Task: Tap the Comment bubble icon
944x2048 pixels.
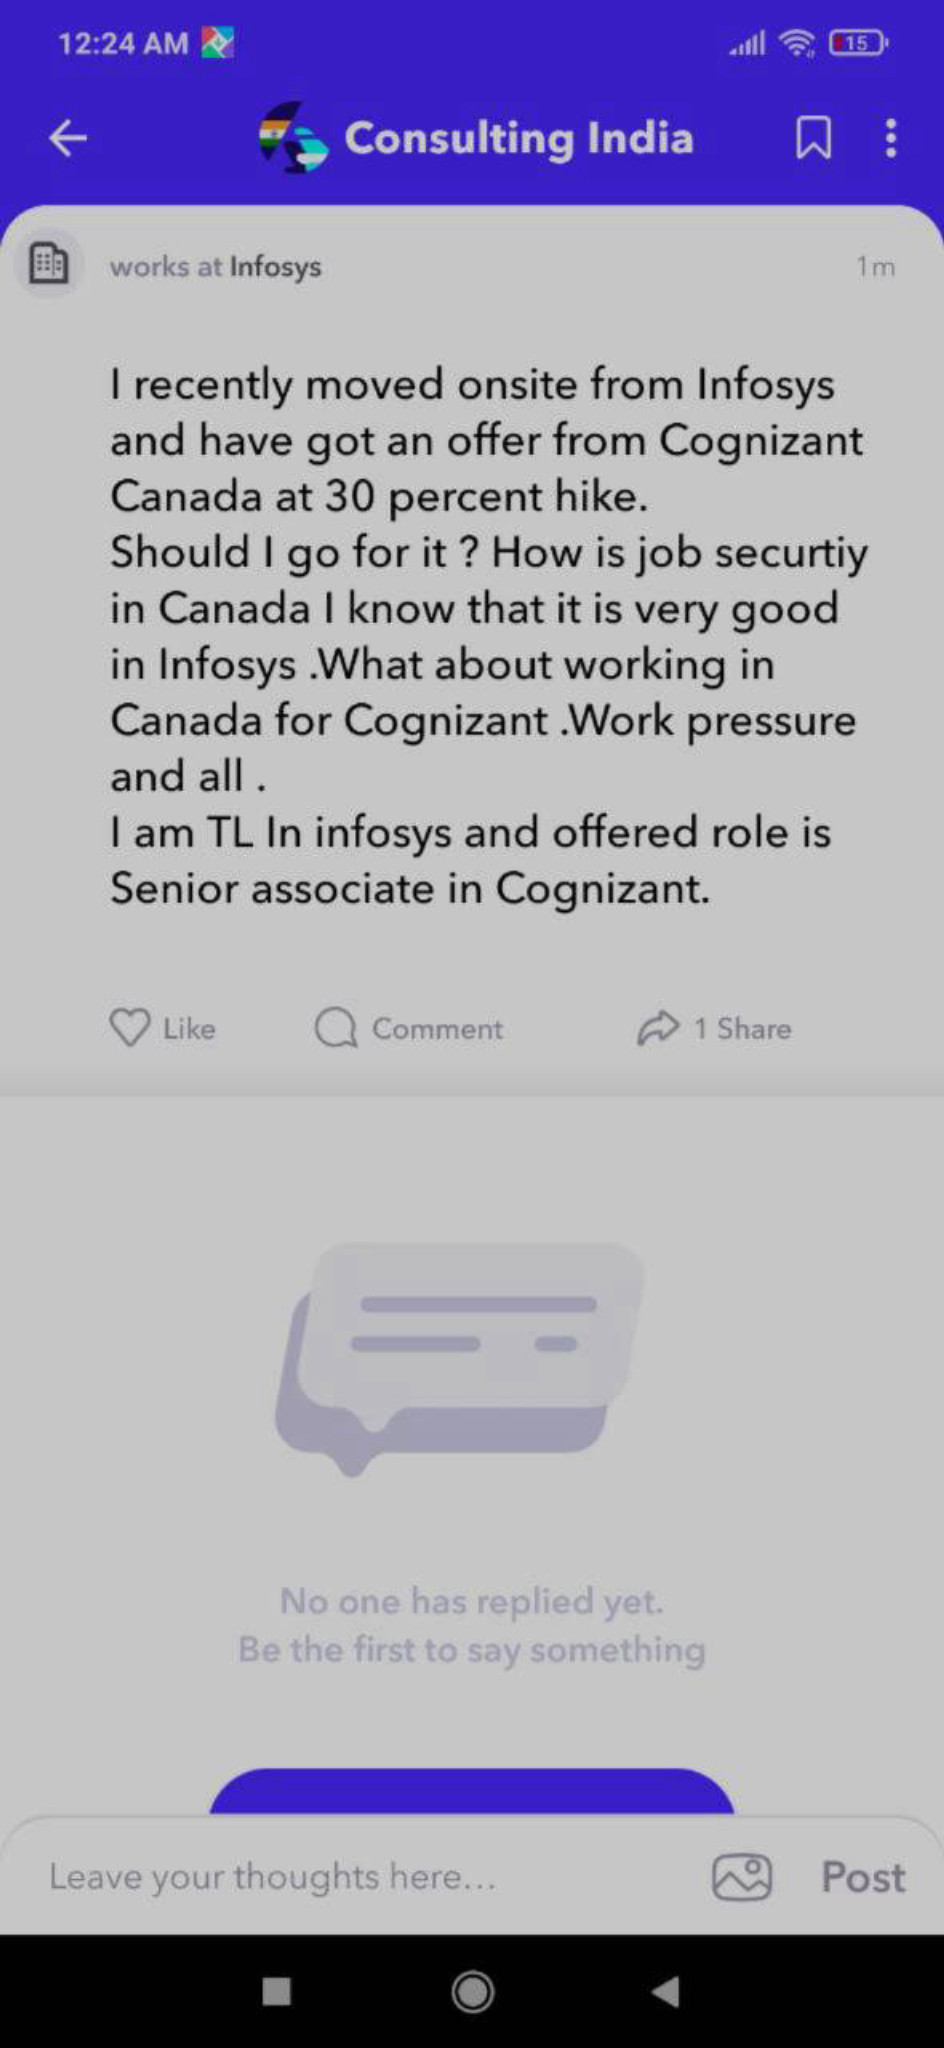Action: [336, 1027]
